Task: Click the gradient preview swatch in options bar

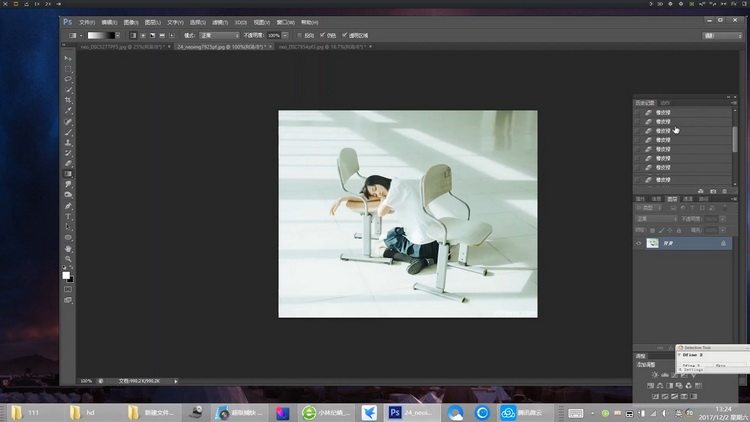Action: [101, 35]
